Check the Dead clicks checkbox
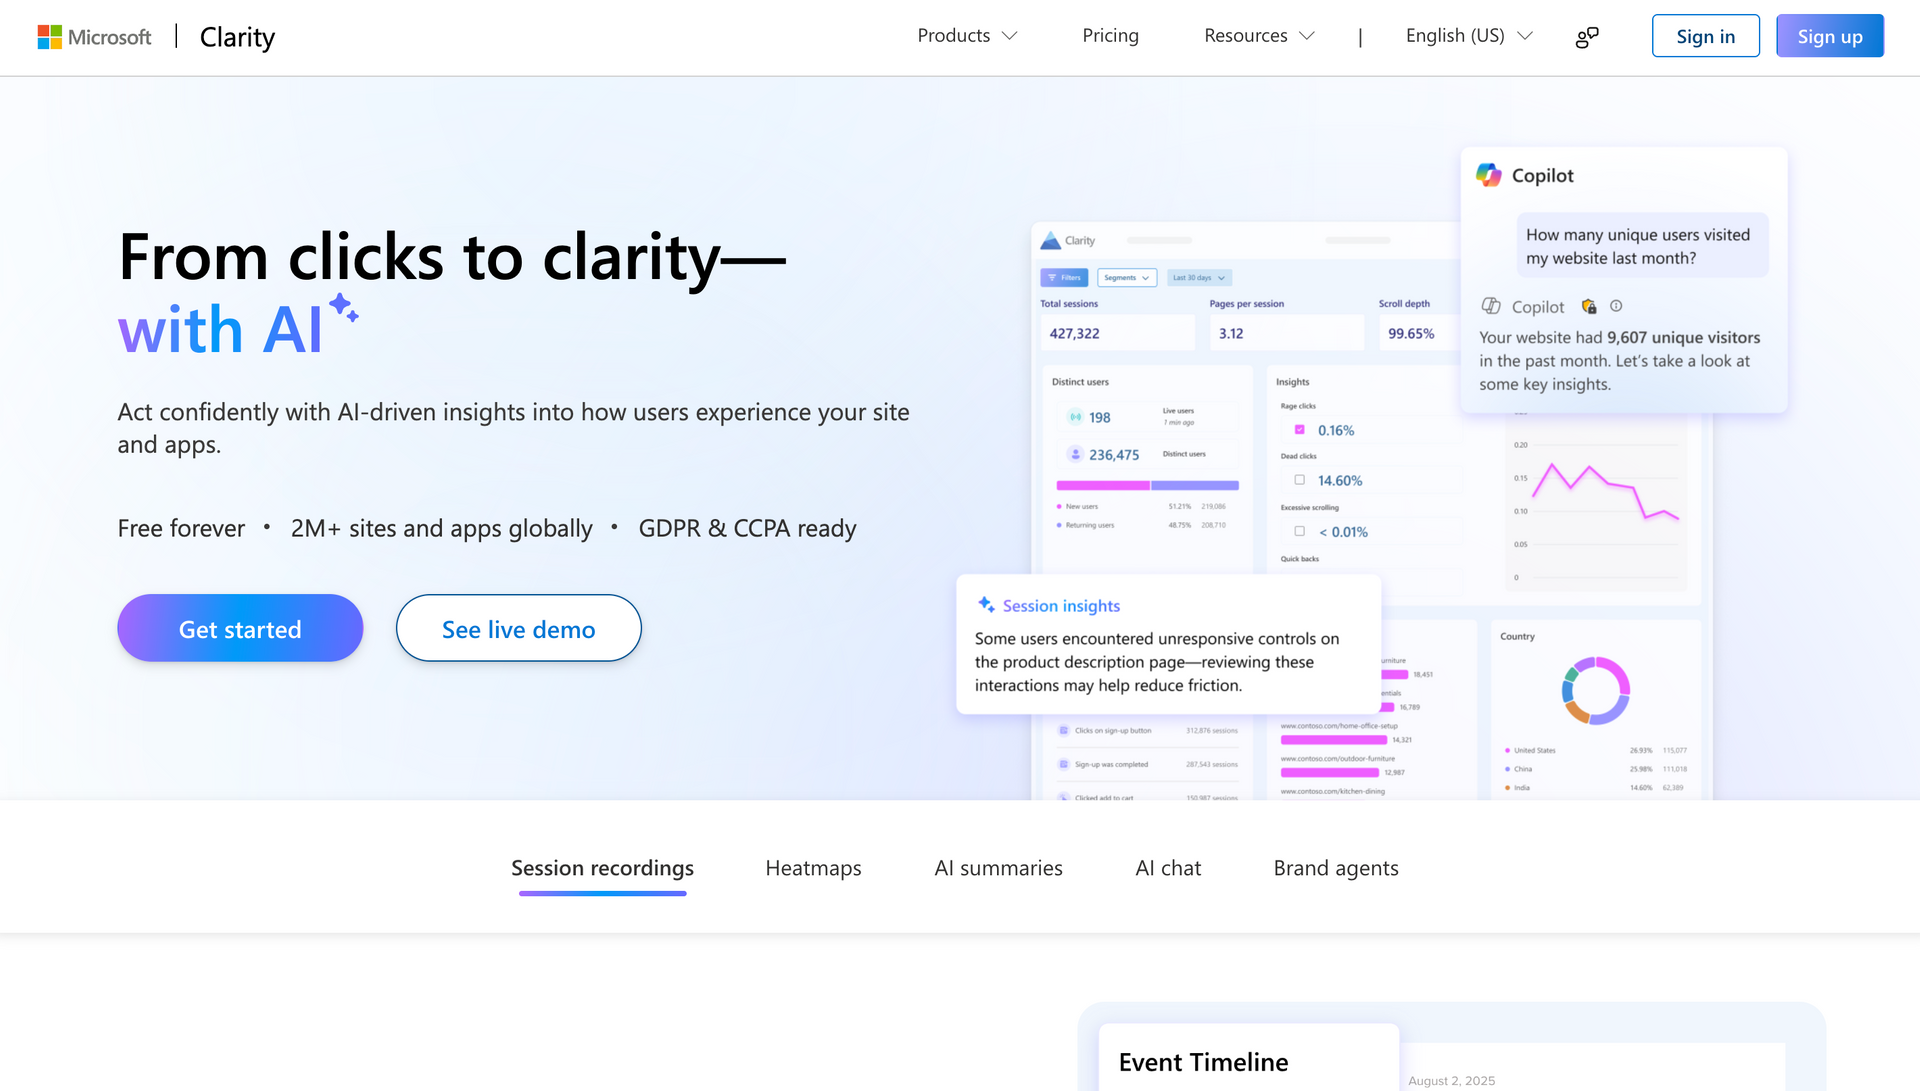Screen dimensions: 1920x1091 pos(1300,480)
